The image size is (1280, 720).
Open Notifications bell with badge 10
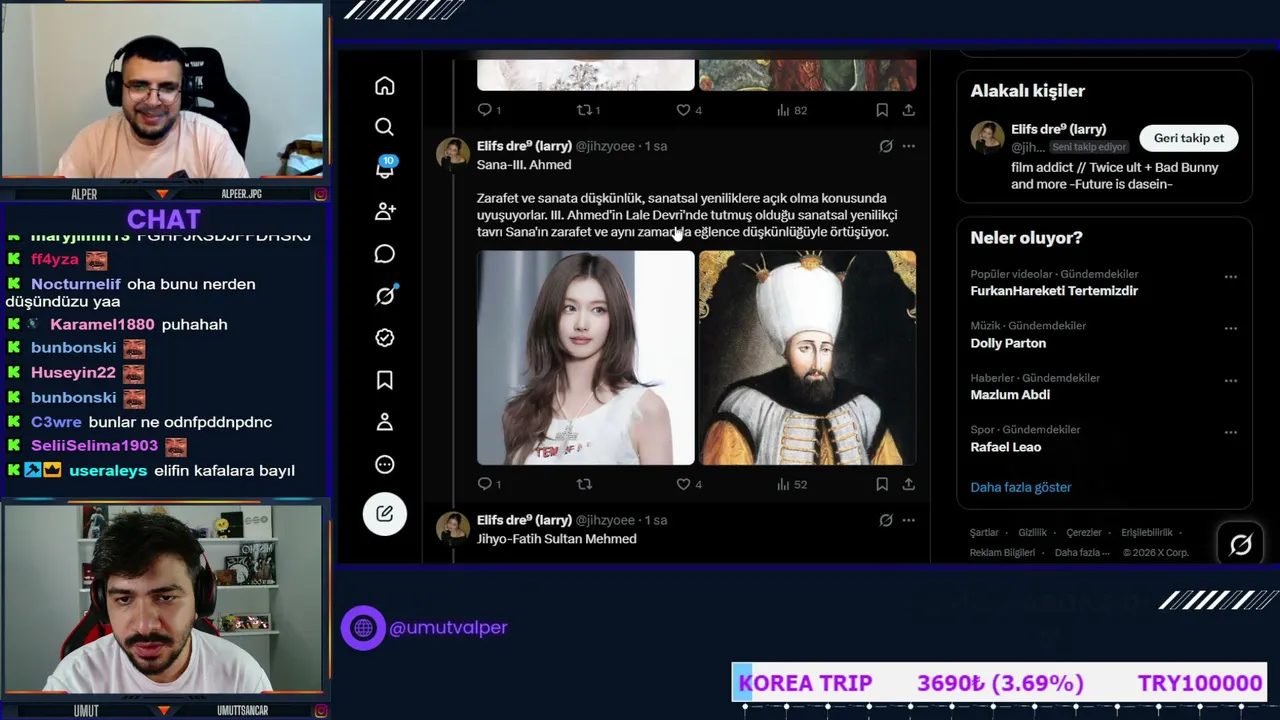(x=385, y=167)
